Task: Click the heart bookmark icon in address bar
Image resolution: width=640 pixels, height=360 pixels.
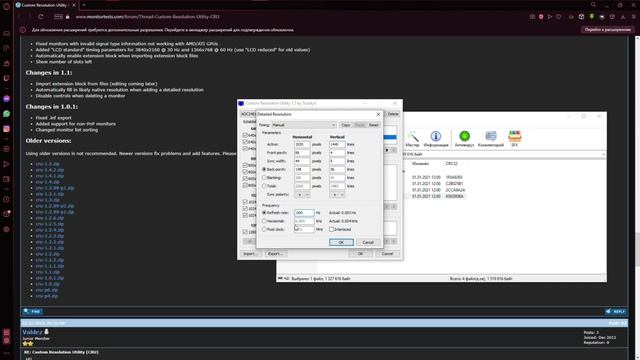Action: coord(558,17)
